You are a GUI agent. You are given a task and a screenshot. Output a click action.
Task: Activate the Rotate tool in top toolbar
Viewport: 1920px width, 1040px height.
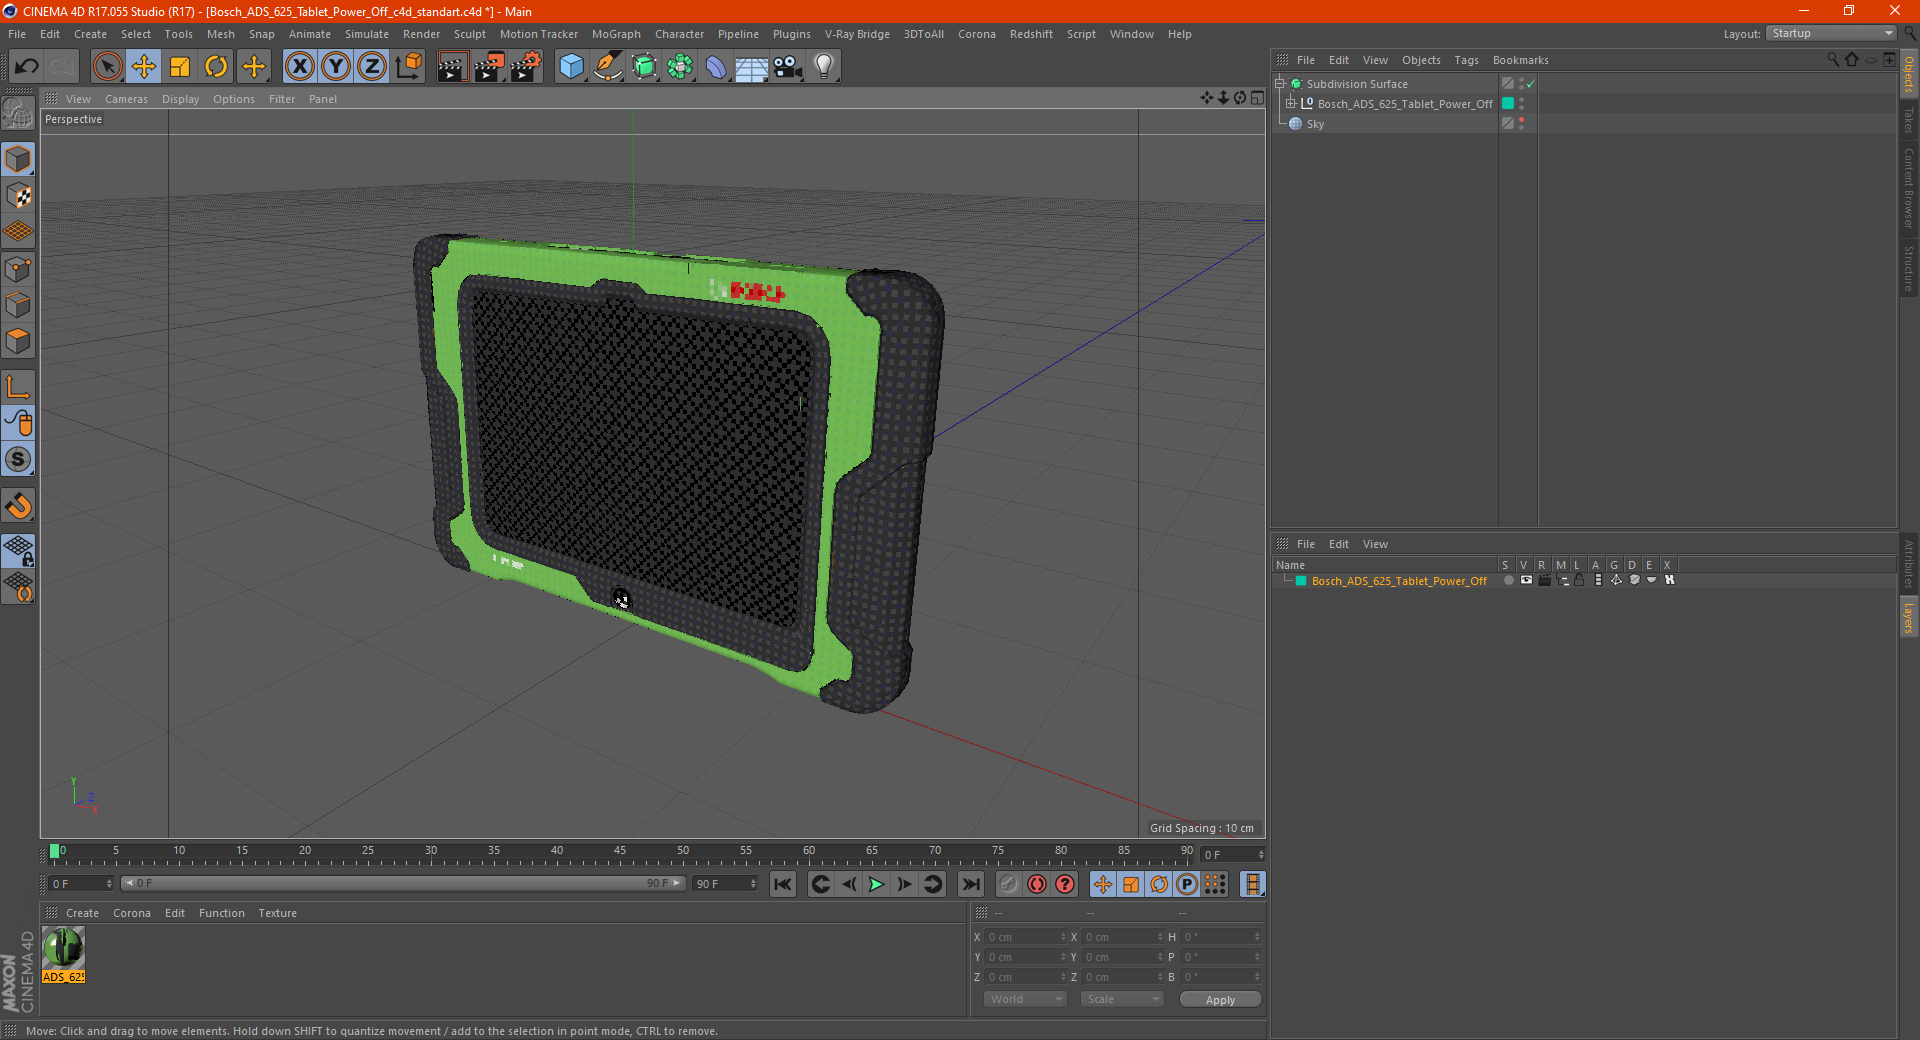click(216, 67)
